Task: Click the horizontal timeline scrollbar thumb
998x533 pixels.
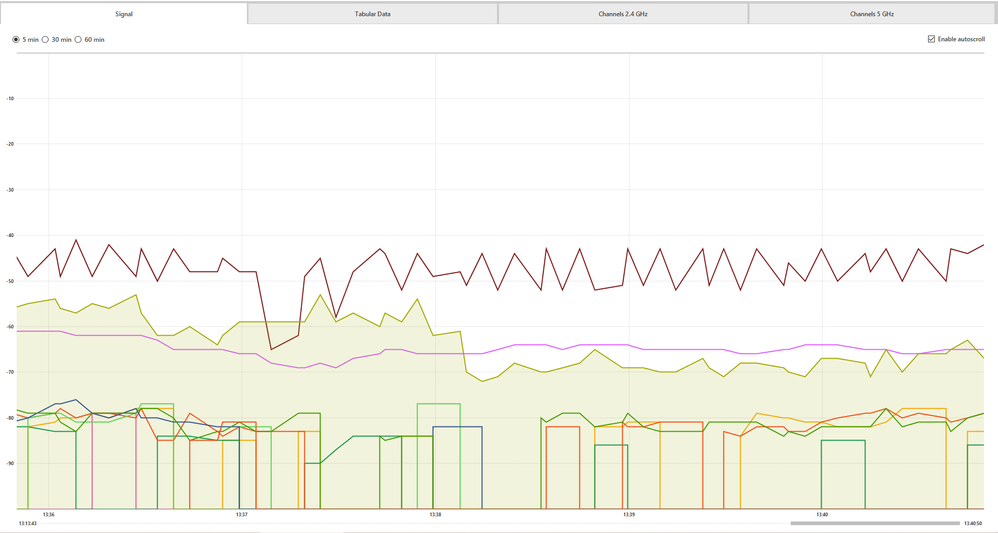Action: [874, 523]
